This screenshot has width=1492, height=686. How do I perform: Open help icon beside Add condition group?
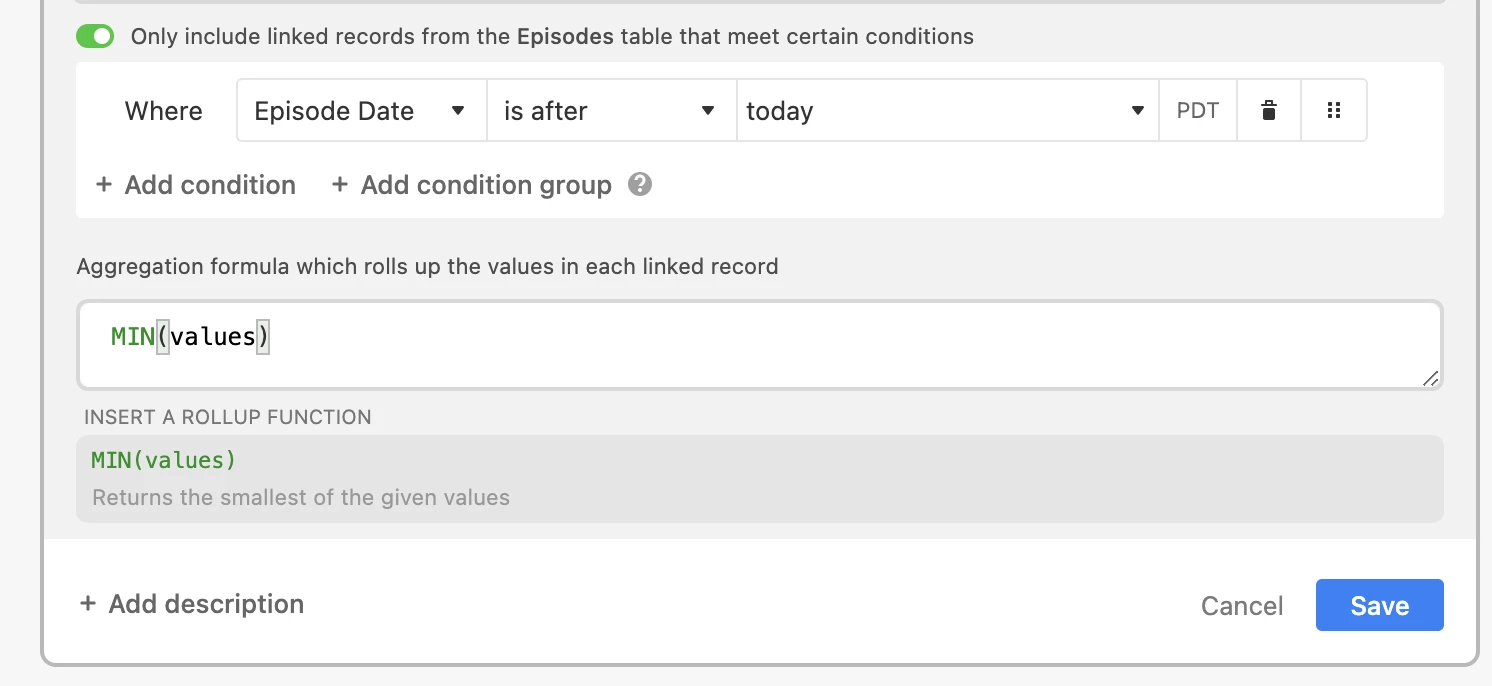coord(640,185)
